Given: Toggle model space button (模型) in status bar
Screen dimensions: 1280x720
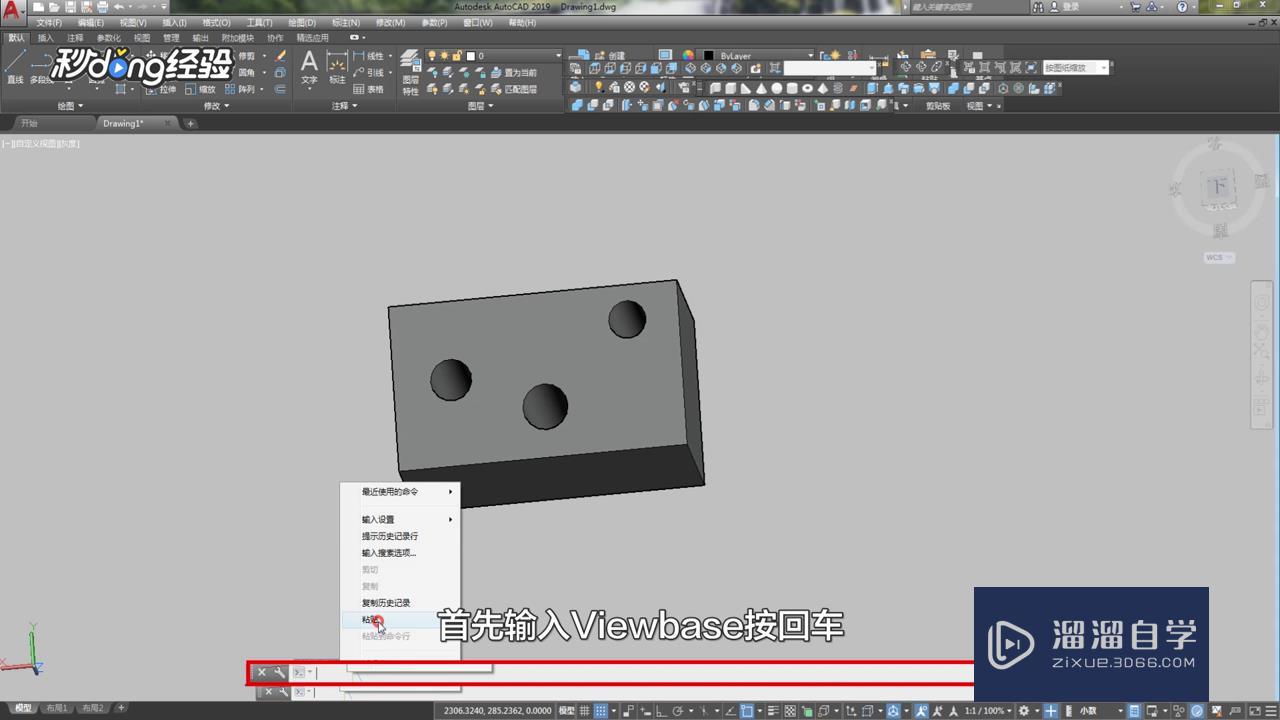Looking at the screenshot, I should coord(566,710).
